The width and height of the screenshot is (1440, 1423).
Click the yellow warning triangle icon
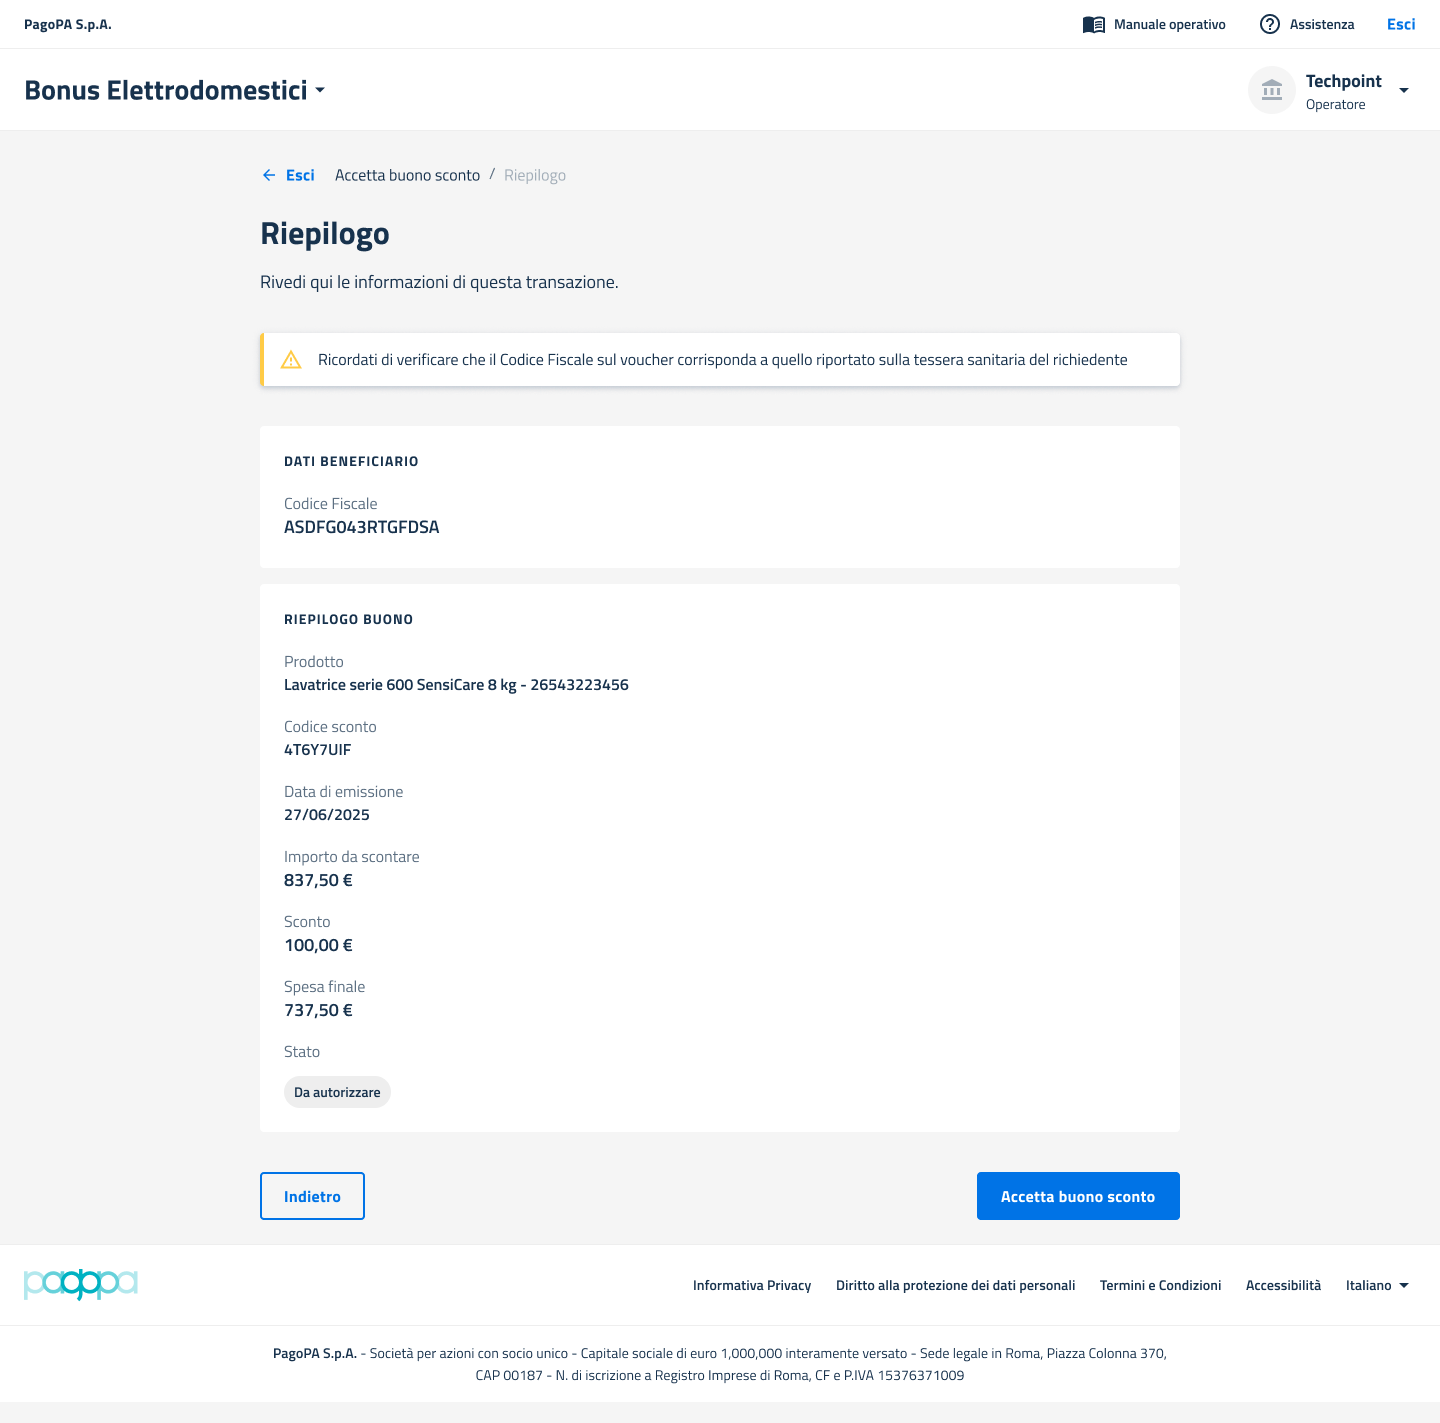pos(291,360)
